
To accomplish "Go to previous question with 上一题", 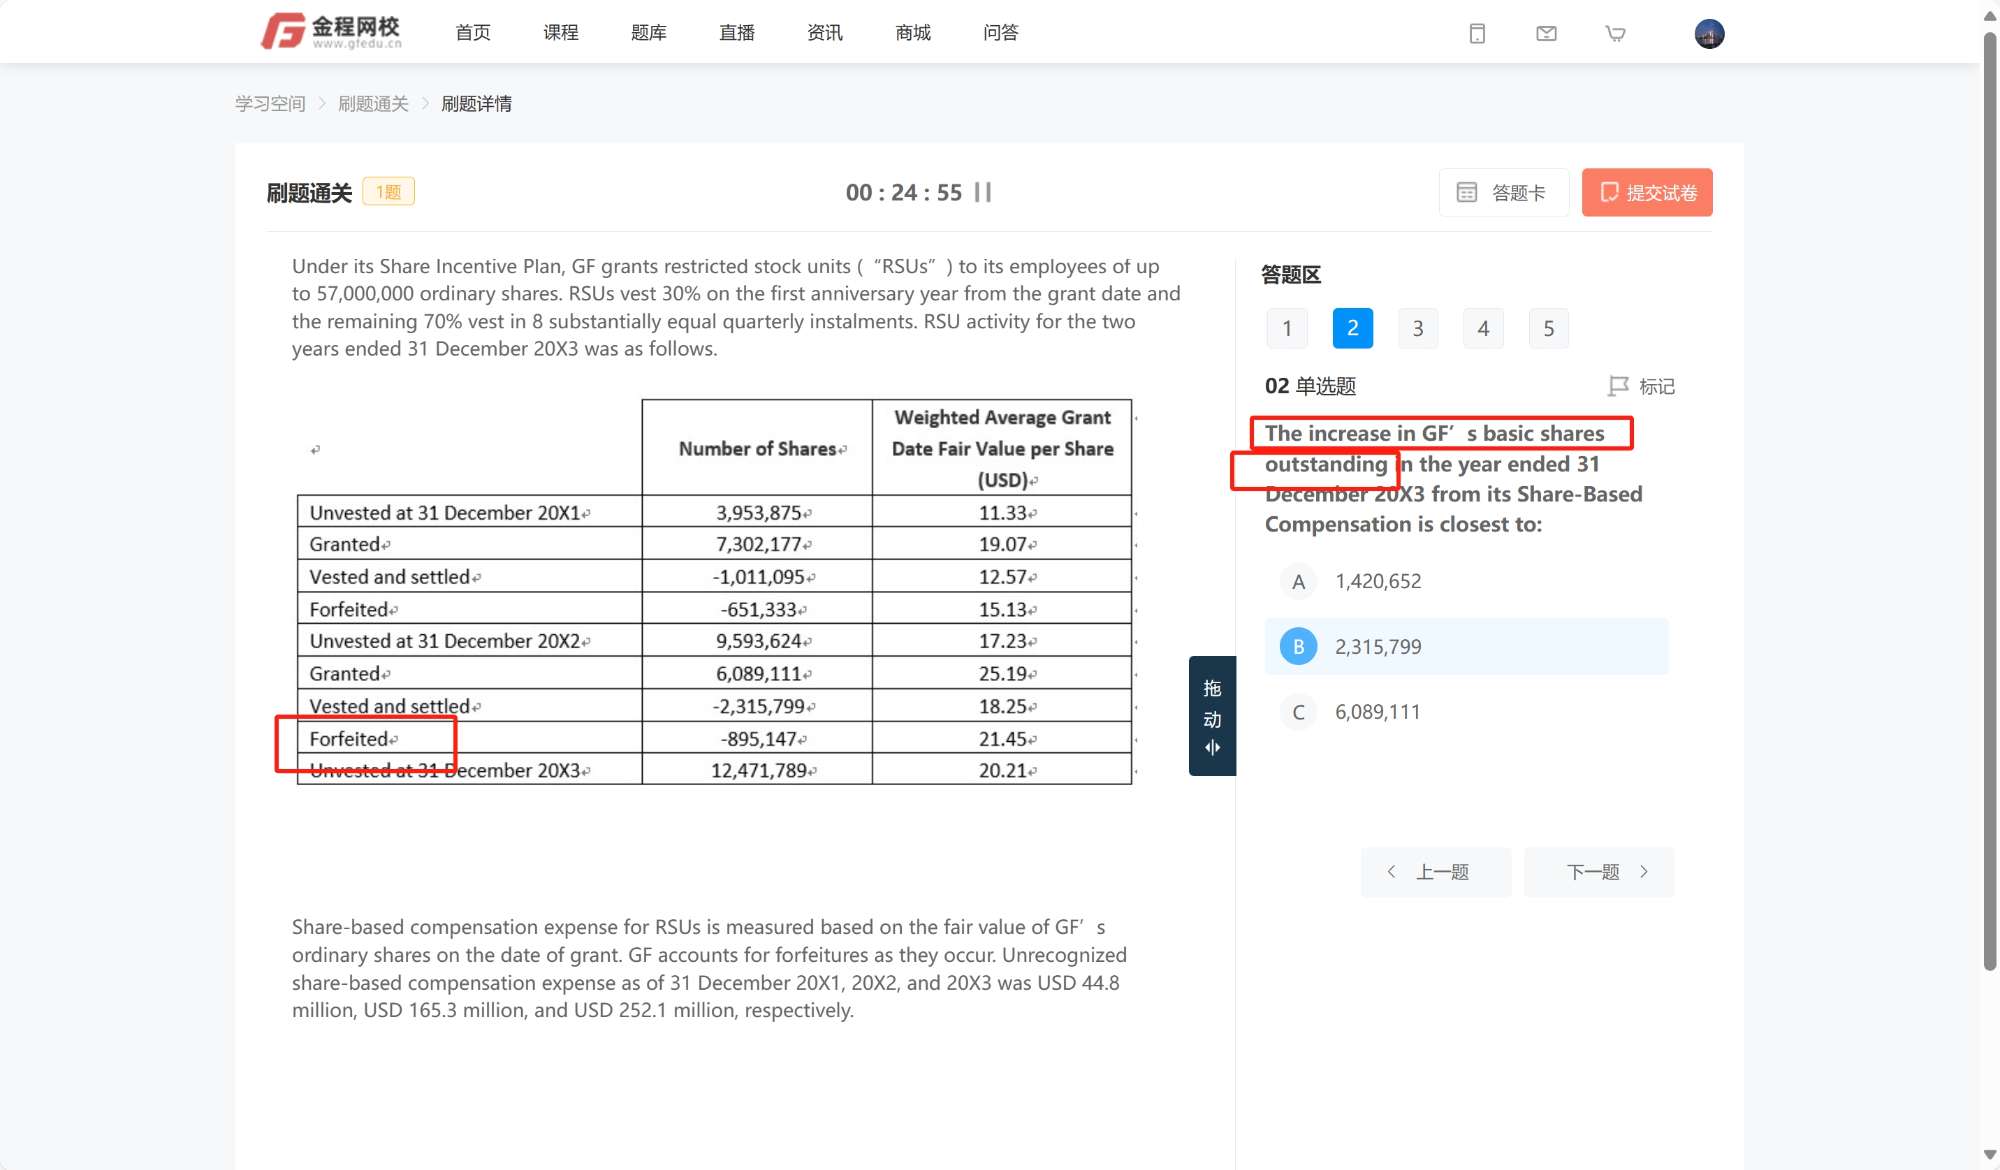I will click(1435, 872).
